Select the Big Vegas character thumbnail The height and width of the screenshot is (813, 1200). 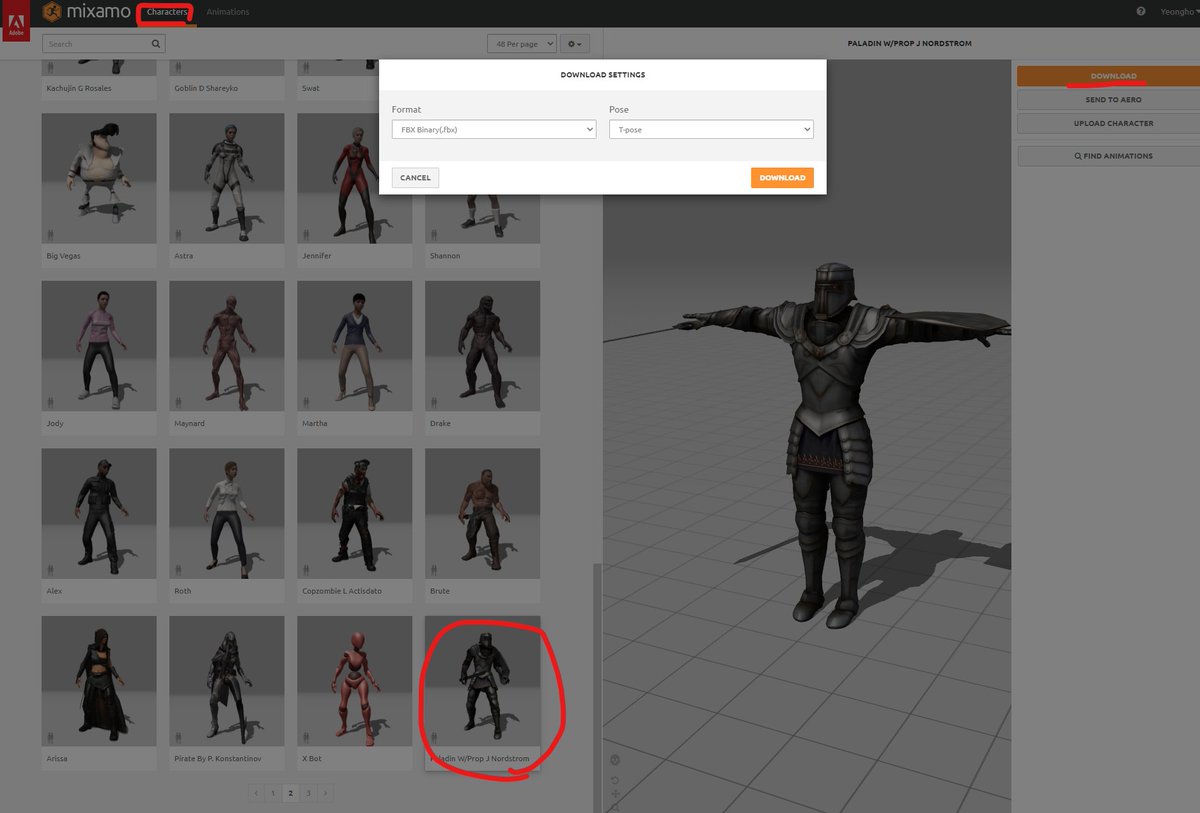99,177
